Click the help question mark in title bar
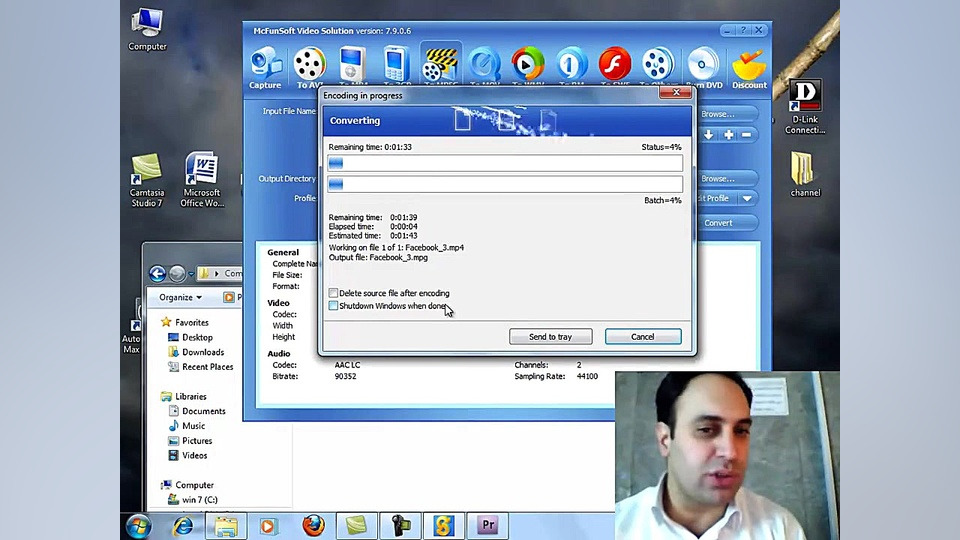The image size is (960, 540). [x=743, y=30]
